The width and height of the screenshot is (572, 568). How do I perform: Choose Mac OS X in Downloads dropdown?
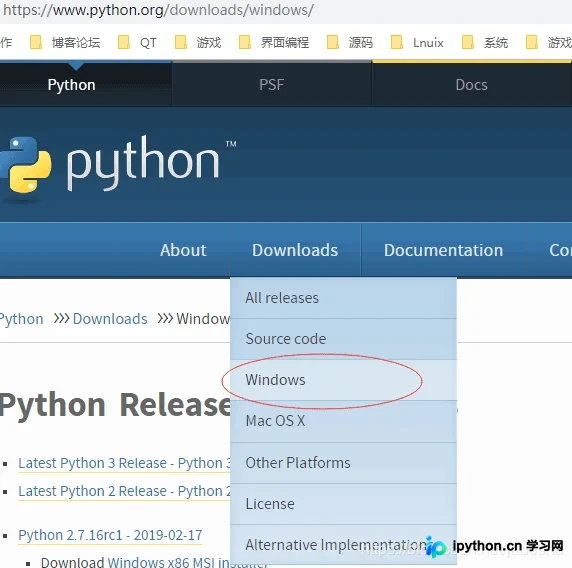click(x=343, y=421)
